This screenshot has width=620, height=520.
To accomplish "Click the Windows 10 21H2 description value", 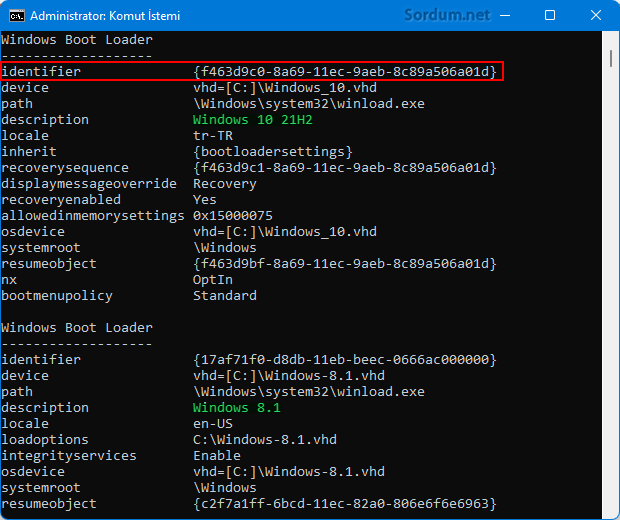I will pyautogui.click(x=253, y=119).
